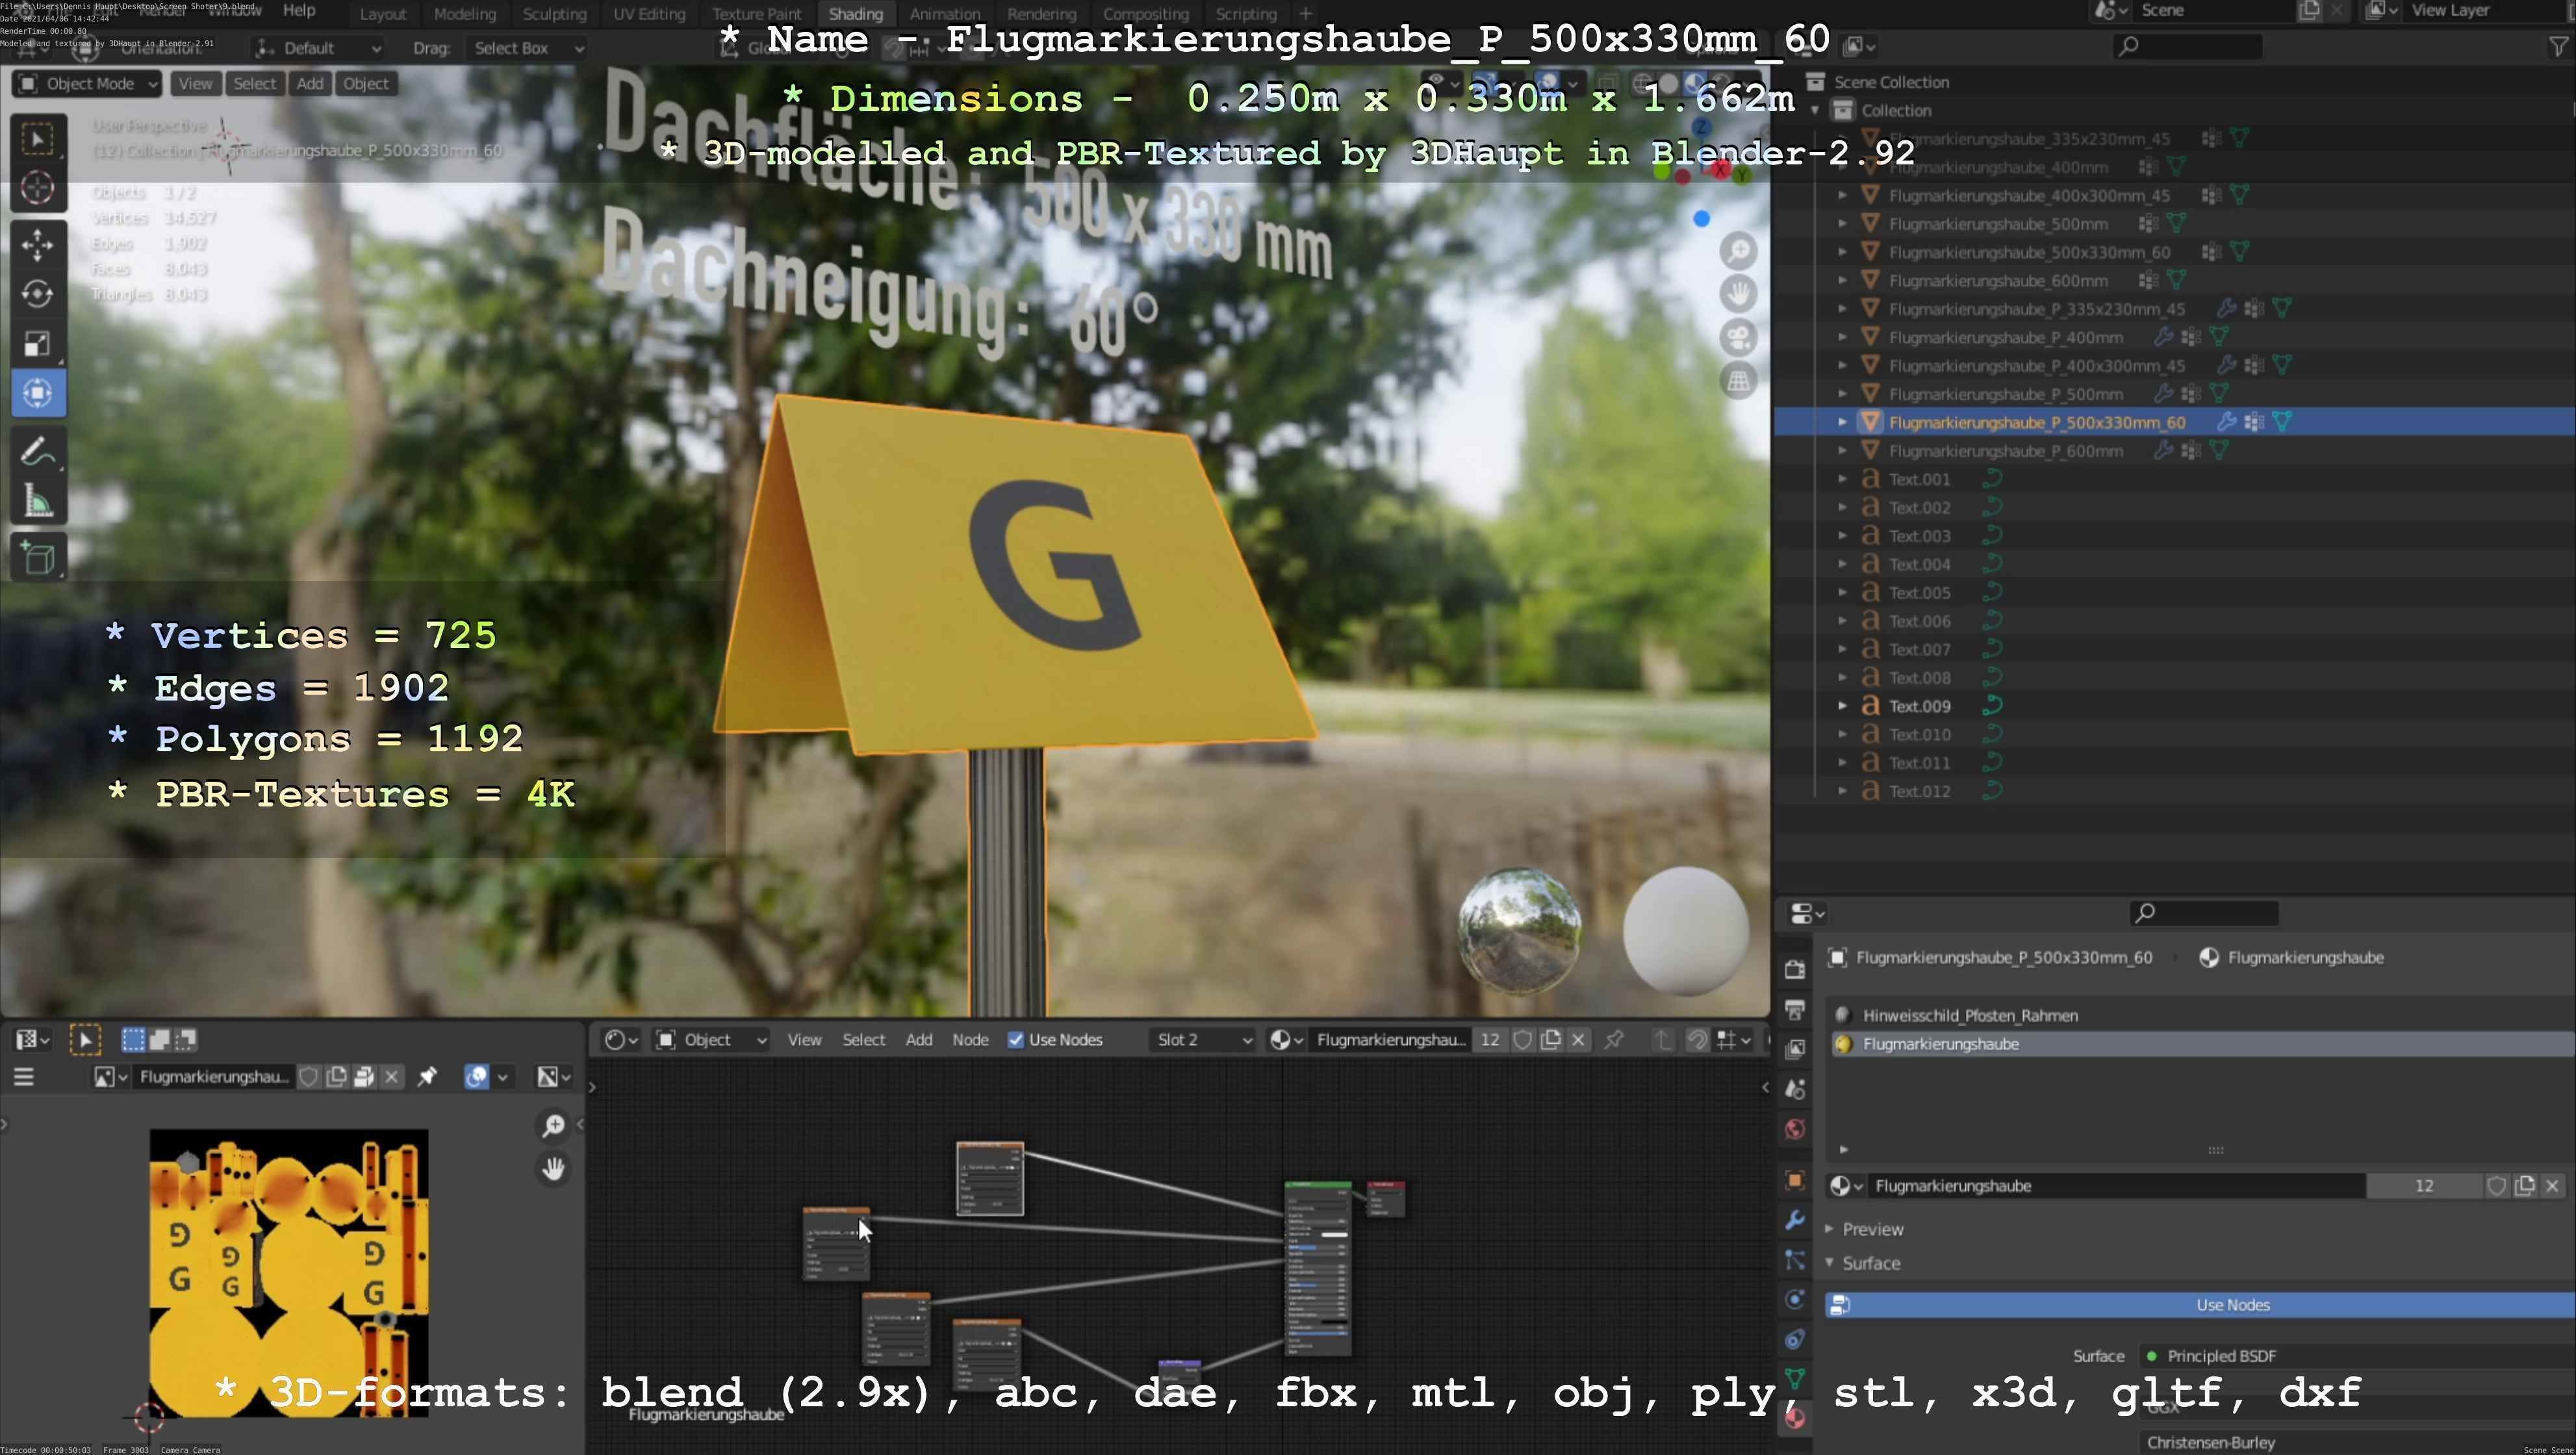Screen dimensions: 2576x1455
Task: Open the Node menu in shader editor
Action: [x=969, y=1040]
